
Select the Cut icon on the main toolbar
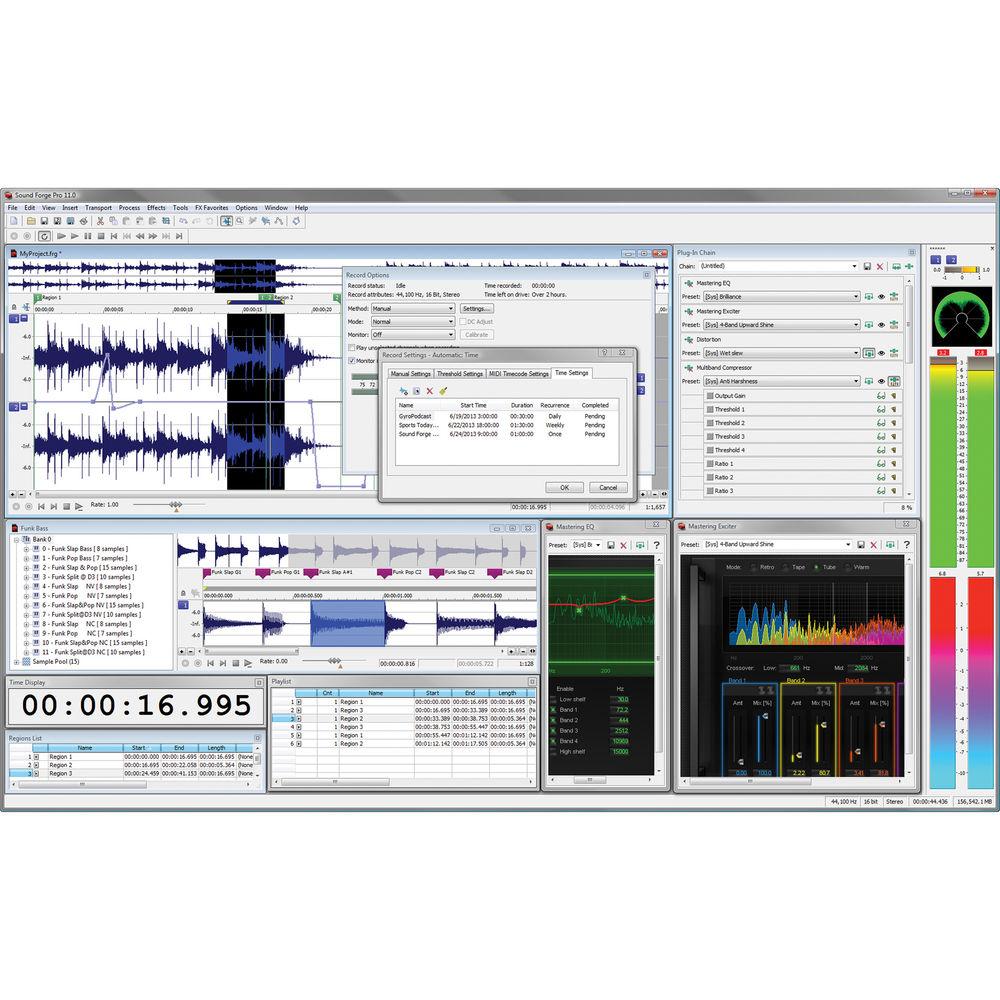point(100,220)
